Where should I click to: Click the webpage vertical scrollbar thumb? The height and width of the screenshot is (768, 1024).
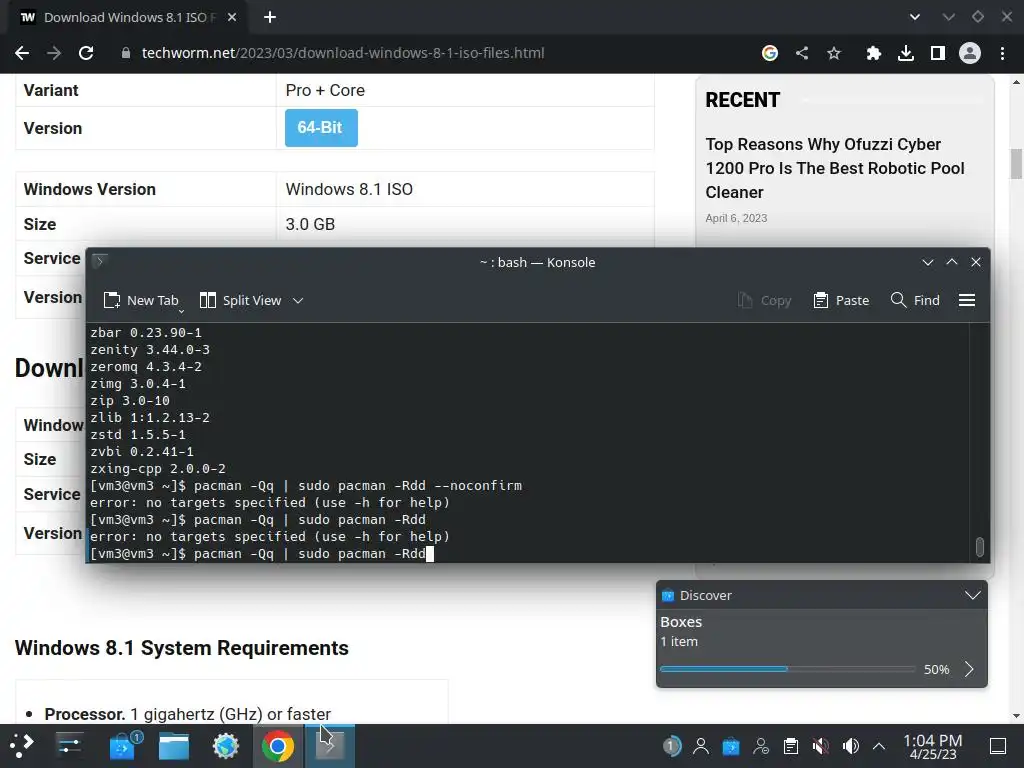coord(1016,163)
